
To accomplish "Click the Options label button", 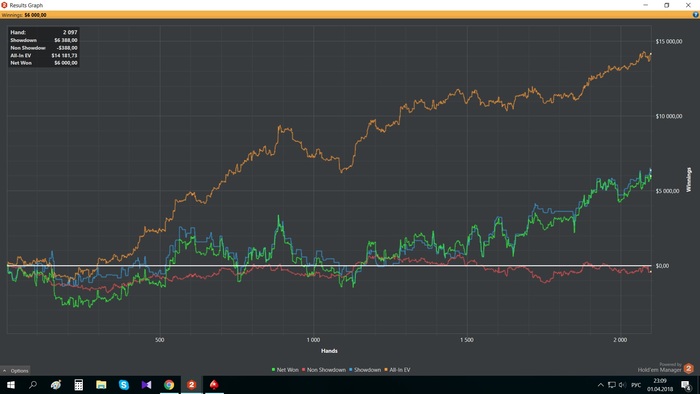I will click(x=19, y=371).
